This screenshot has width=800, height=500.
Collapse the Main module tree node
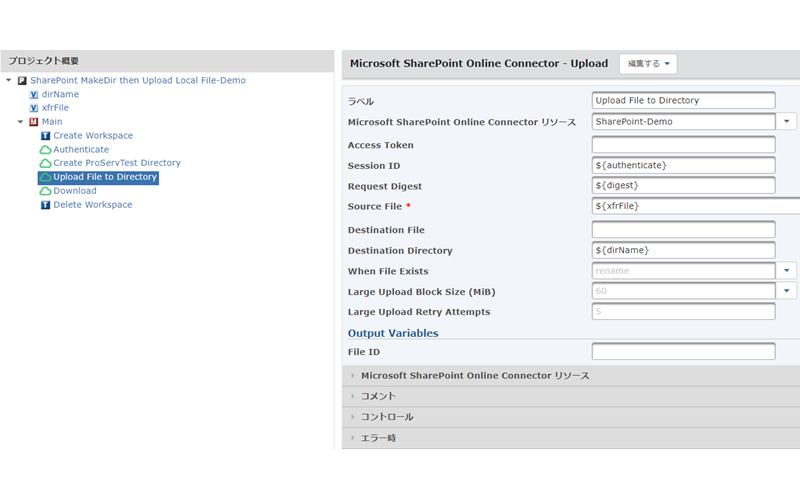click(x=20, y=122)
